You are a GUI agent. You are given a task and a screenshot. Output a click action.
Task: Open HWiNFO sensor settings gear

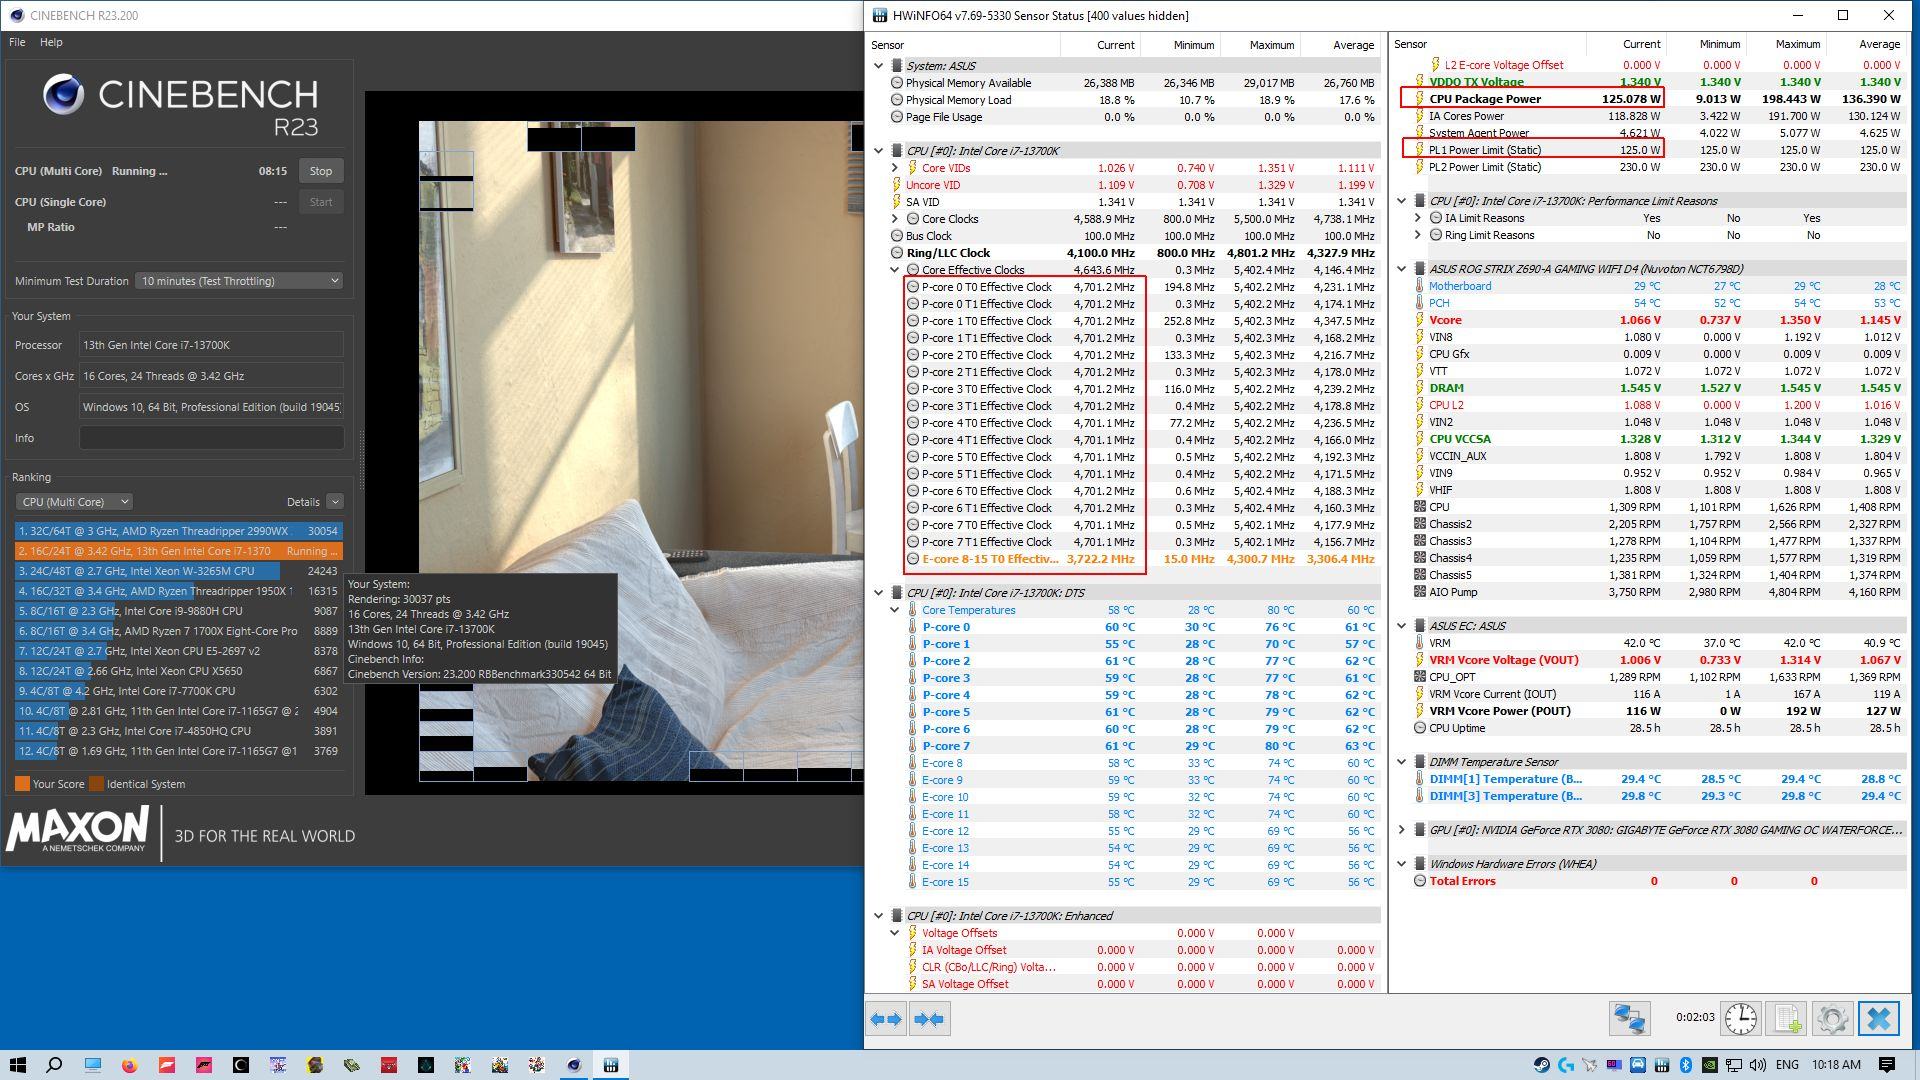[x=1832, y=1019]
